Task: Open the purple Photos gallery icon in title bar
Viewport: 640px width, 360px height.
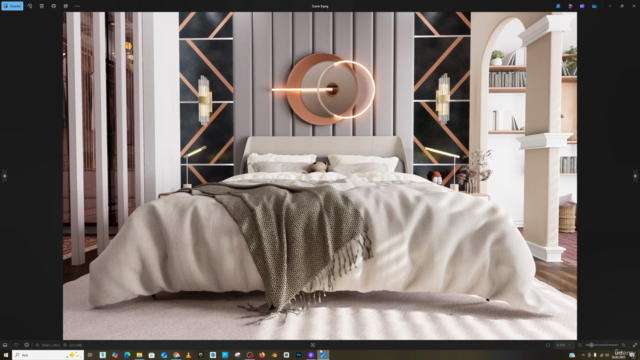Action: pos(582,6)
